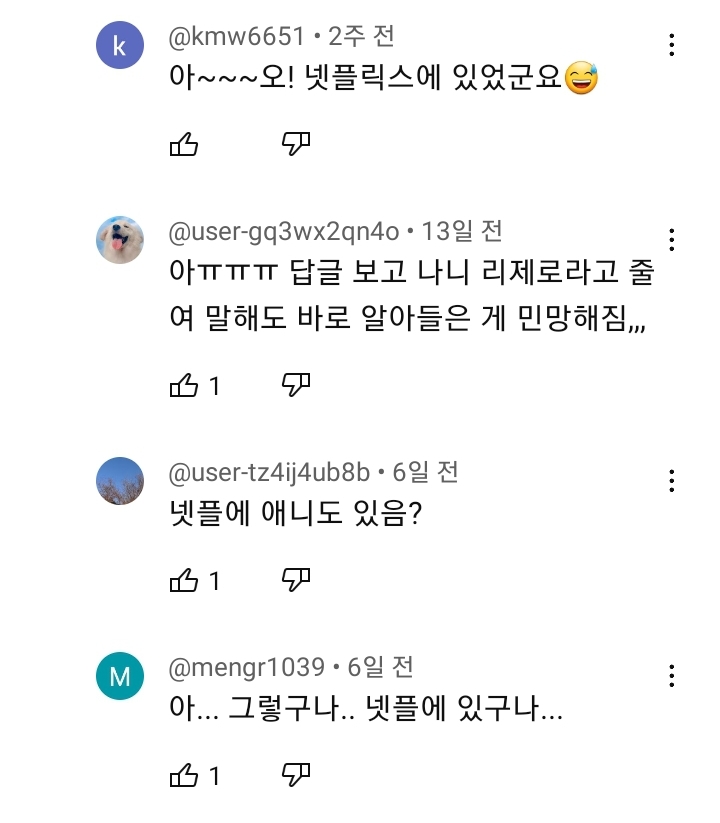Like the comment by @user-tz4ij4ub8b
This screenshot has height=823, width=720.
pos(184,580)
